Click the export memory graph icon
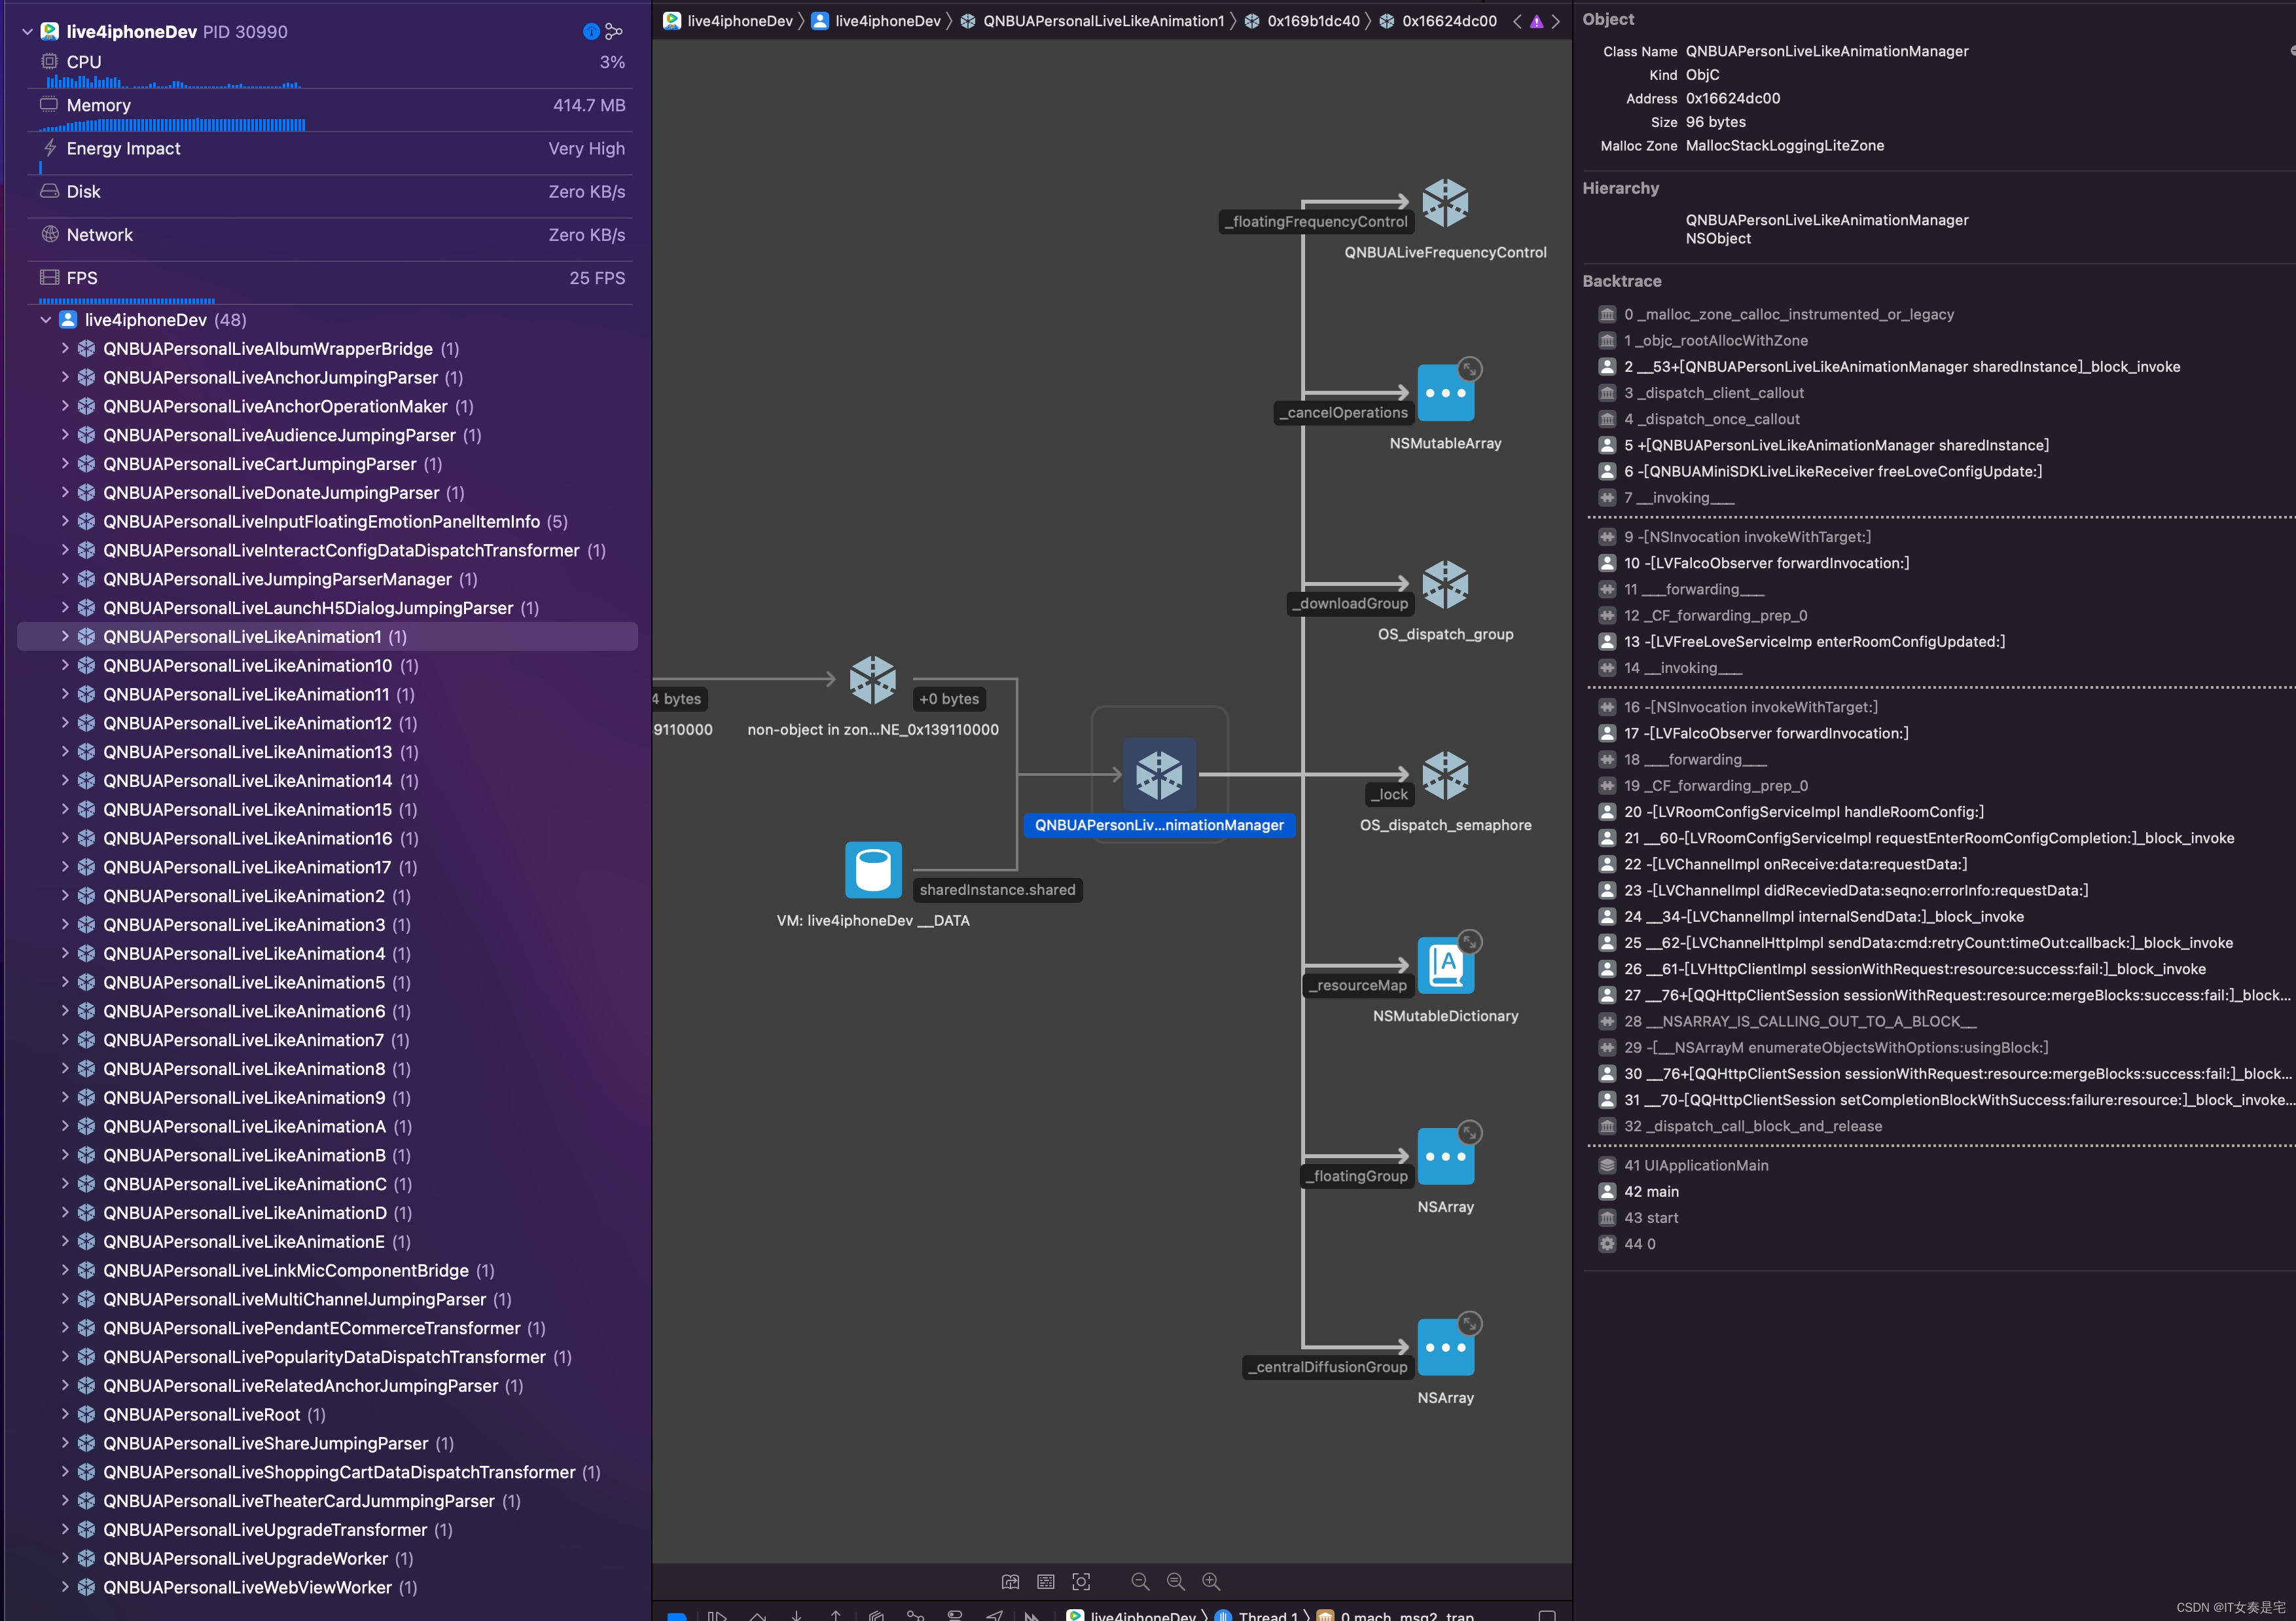 [x=1010, y=1581]
